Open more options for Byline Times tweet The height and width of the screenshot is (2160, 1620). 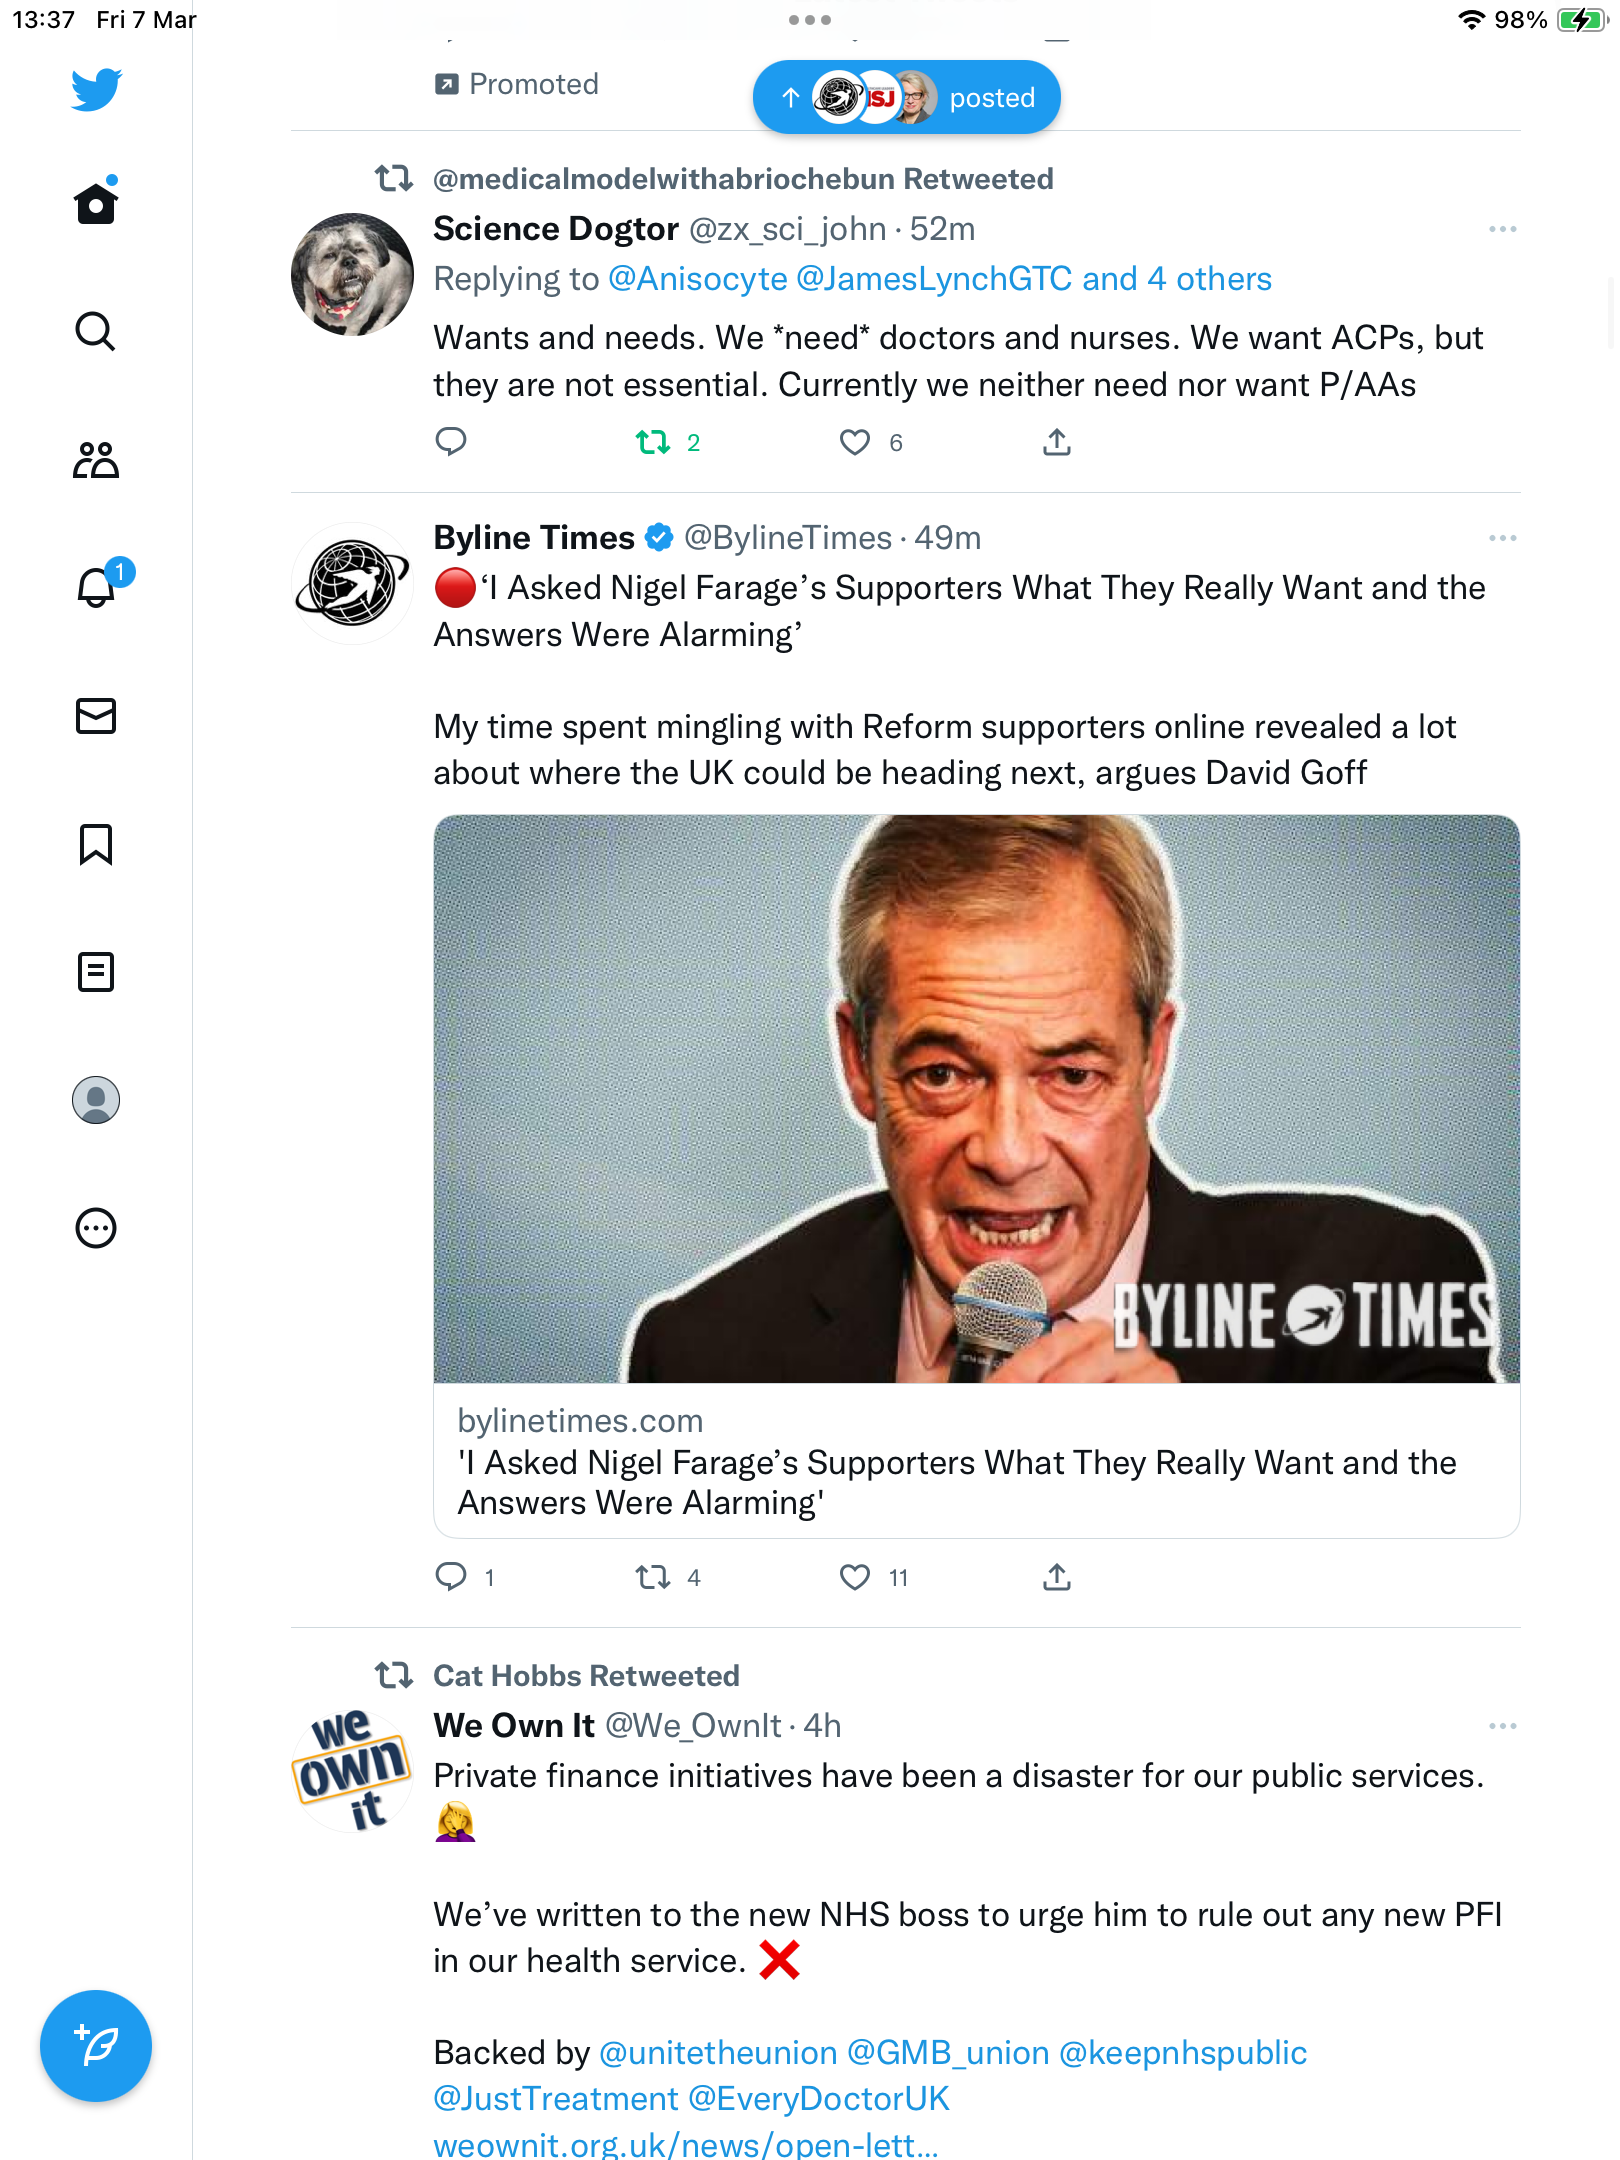(1502, 539)
